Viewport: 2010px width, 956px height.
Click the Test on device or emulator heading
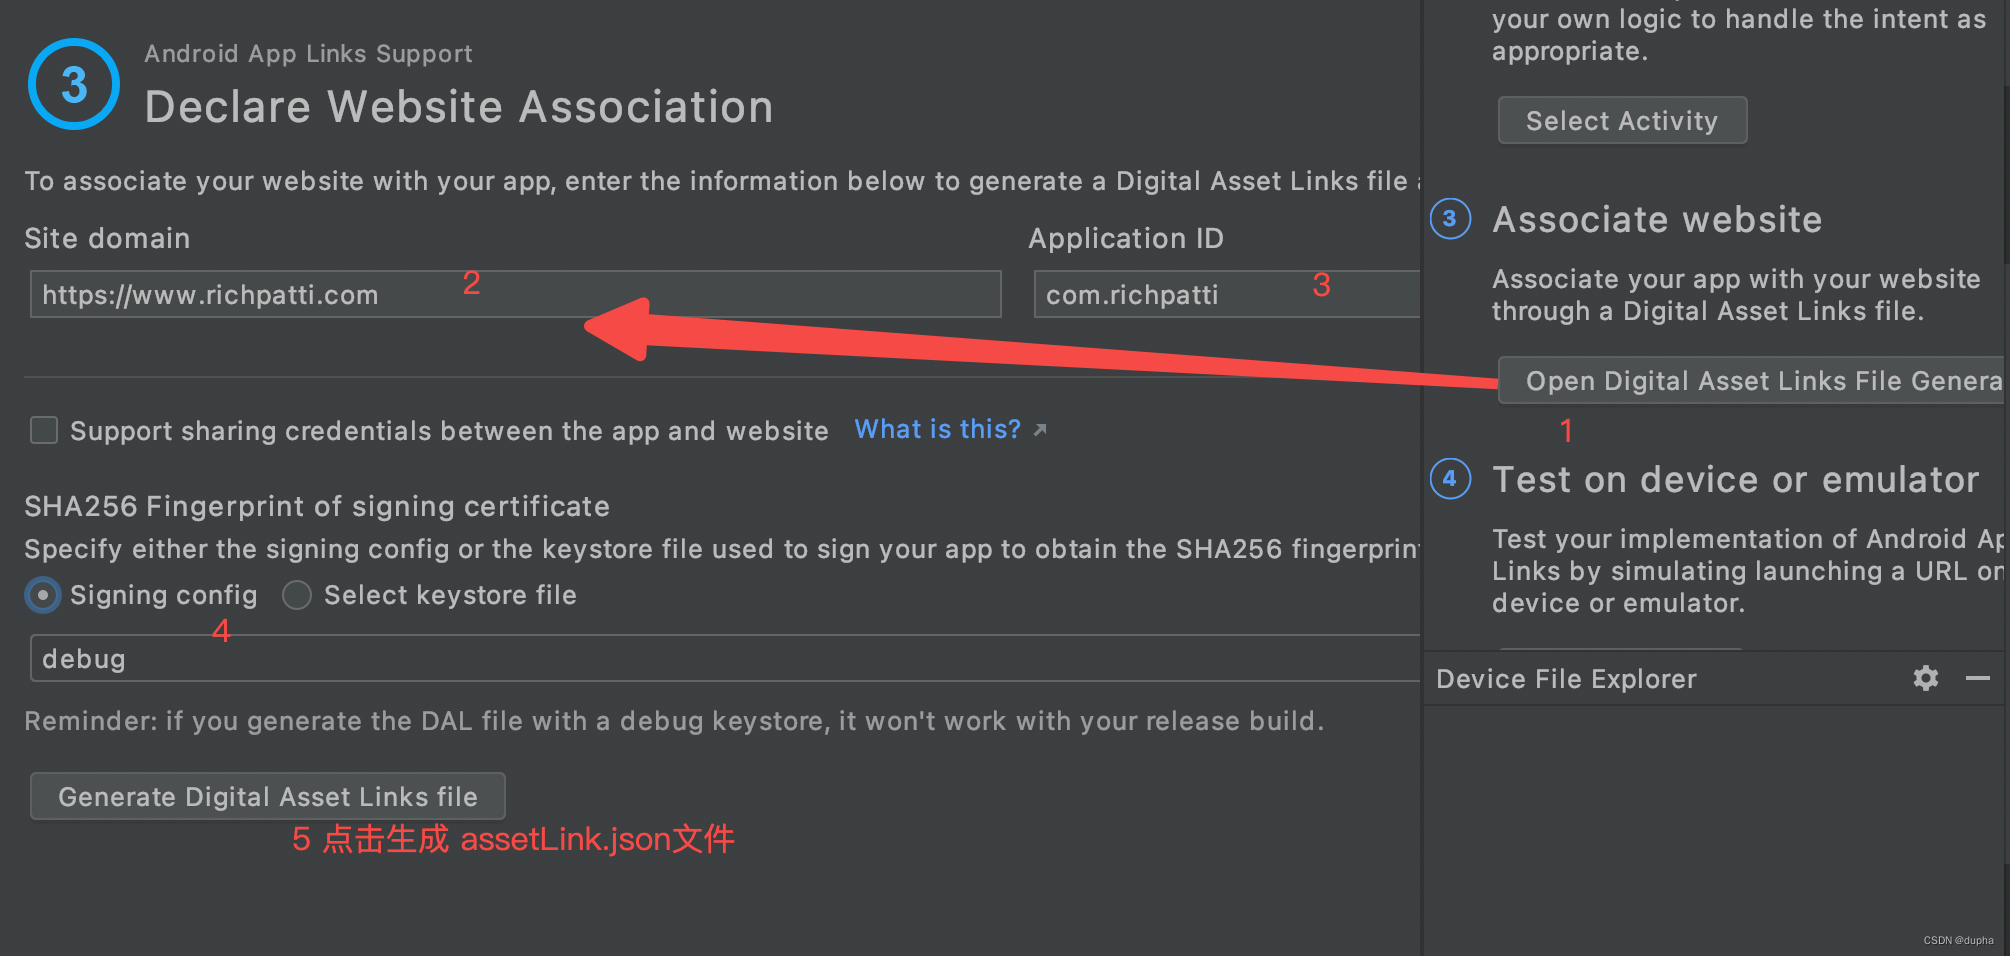pyautogui.click(x=1735, y=480)
